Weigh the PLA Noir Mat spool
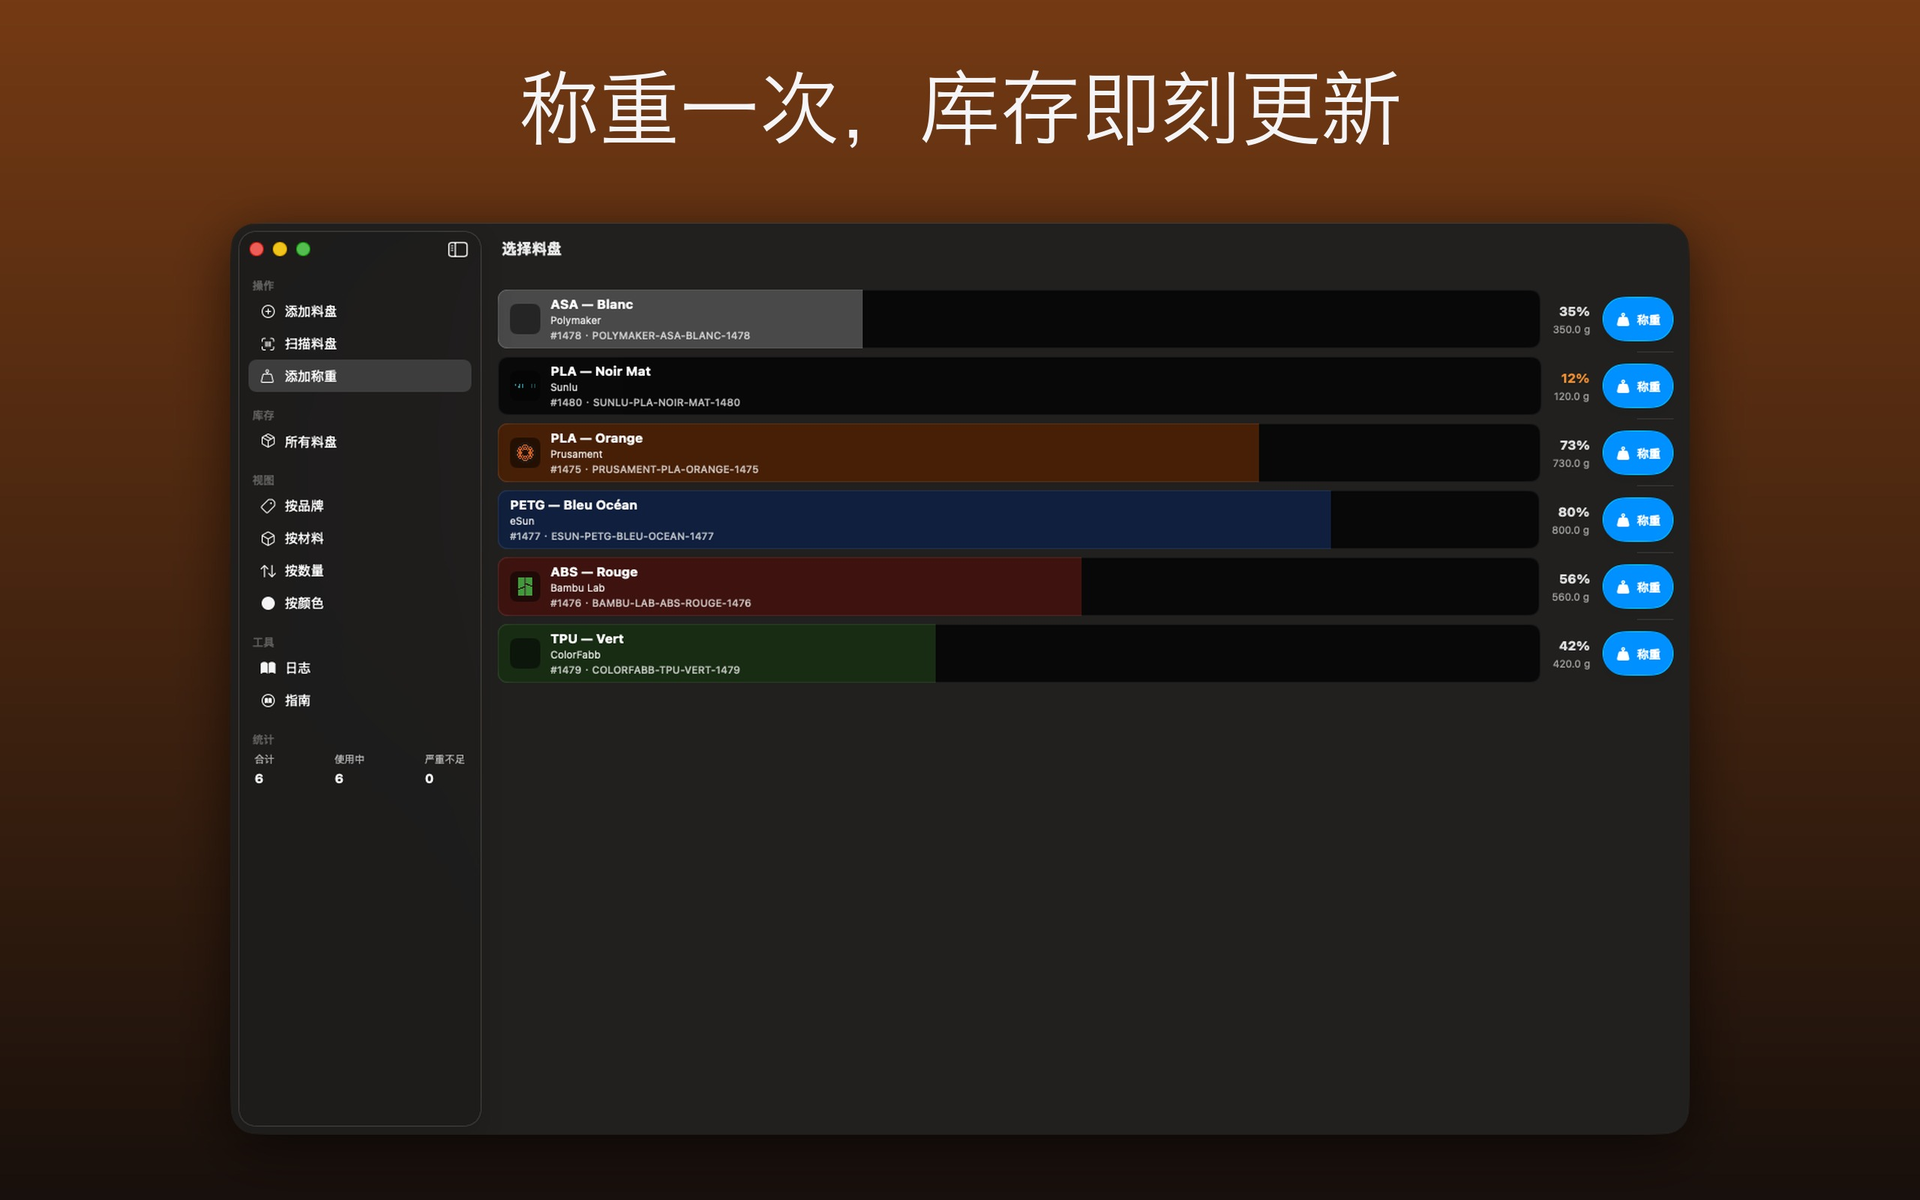The height and width of the screenshot is (1200, 1920). click(x=1637, y=386)
